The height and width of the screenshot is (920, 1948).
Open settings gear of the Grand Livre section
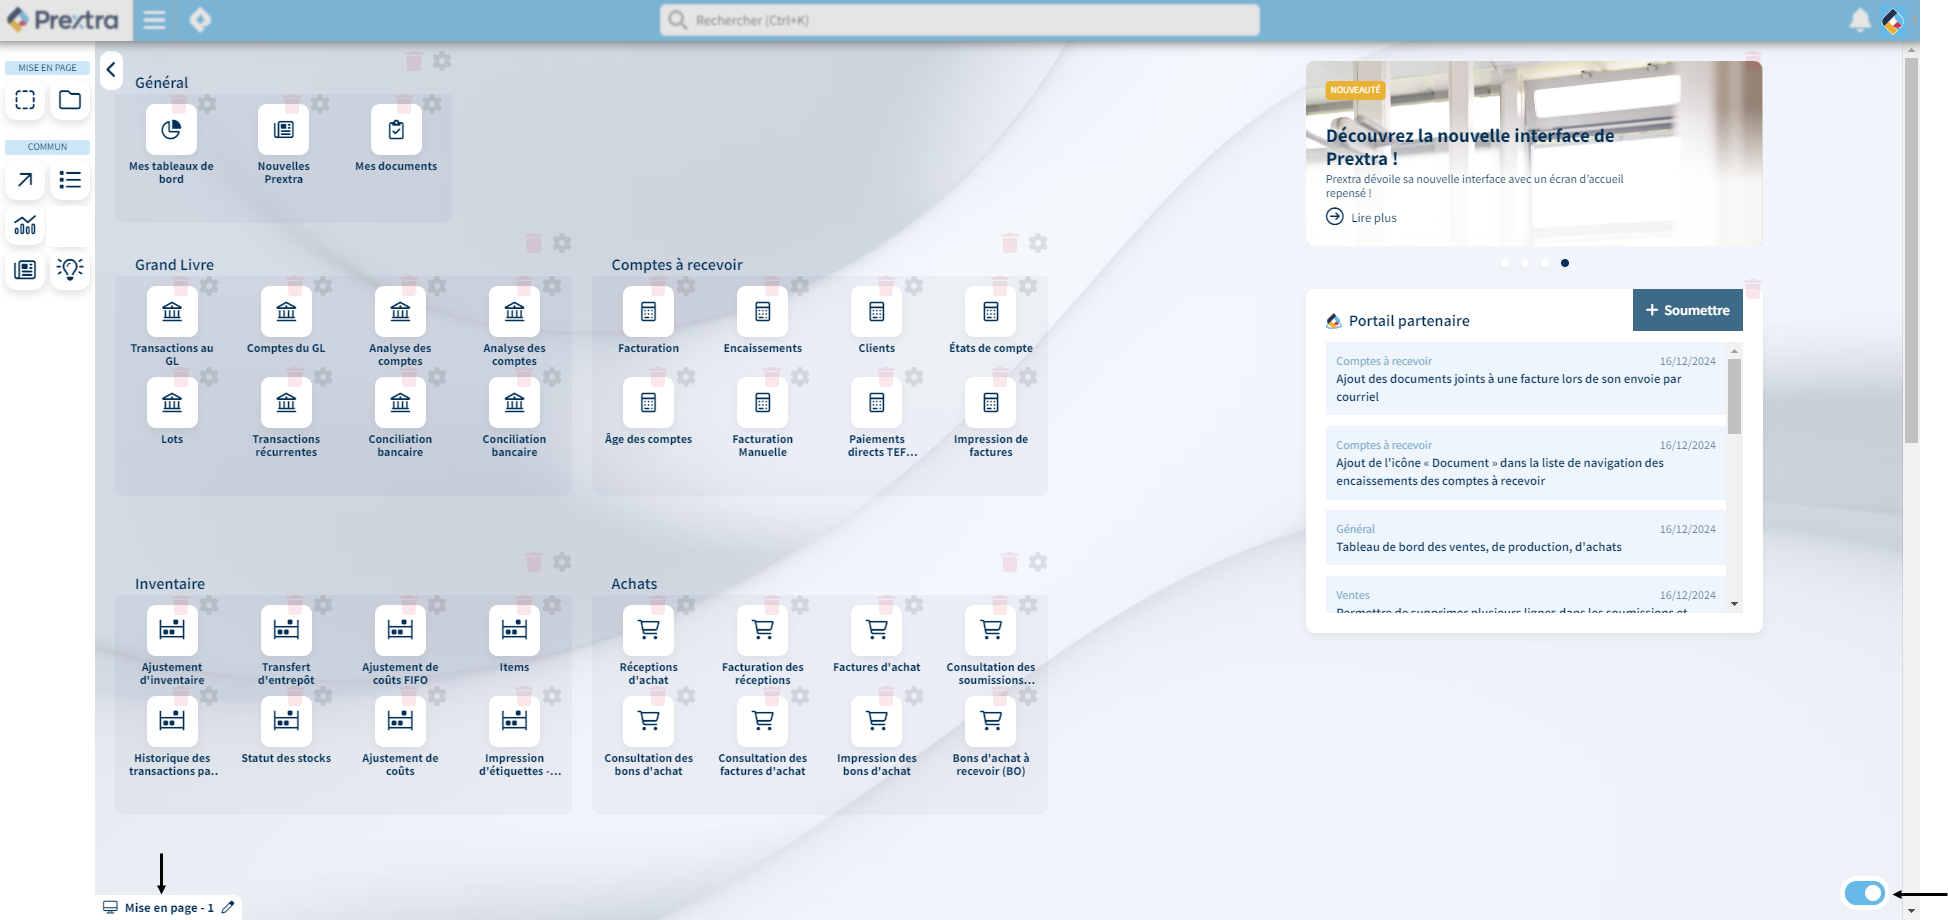(x=562, y=242)
